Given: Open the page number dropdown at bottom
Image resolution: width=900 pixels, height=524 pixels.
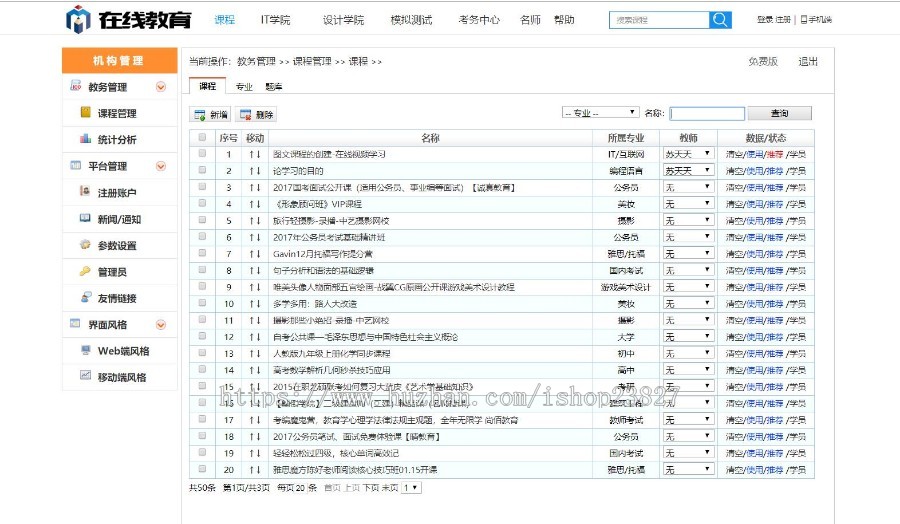Looking at the screenshot, I should pos(411,488).
